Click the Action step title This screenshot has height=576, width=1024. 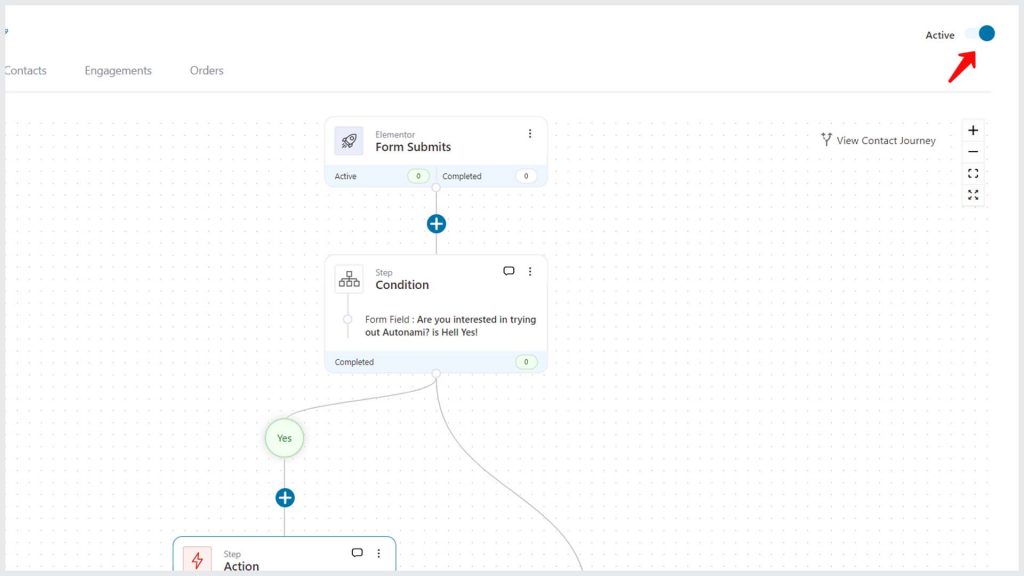point(241,566)
